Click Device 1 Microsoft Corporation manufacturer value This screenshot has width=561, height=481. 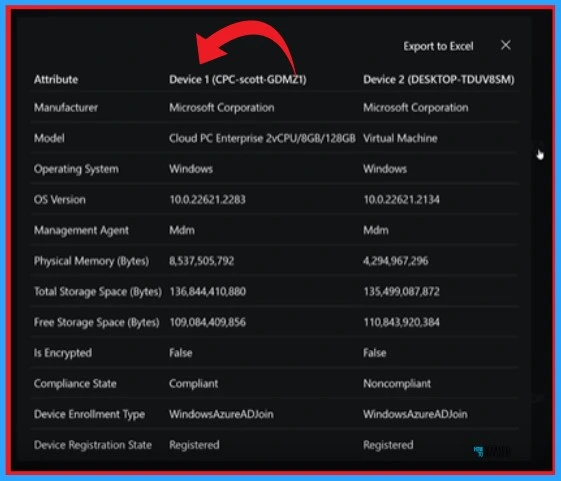click(221, 107)
